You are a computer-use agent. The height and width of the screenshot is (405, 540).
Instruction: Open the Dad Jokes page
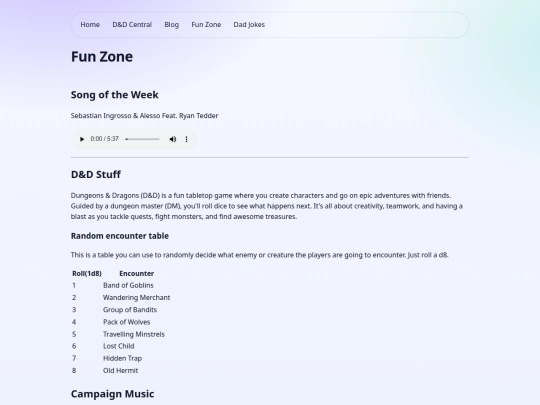point(249,25)
